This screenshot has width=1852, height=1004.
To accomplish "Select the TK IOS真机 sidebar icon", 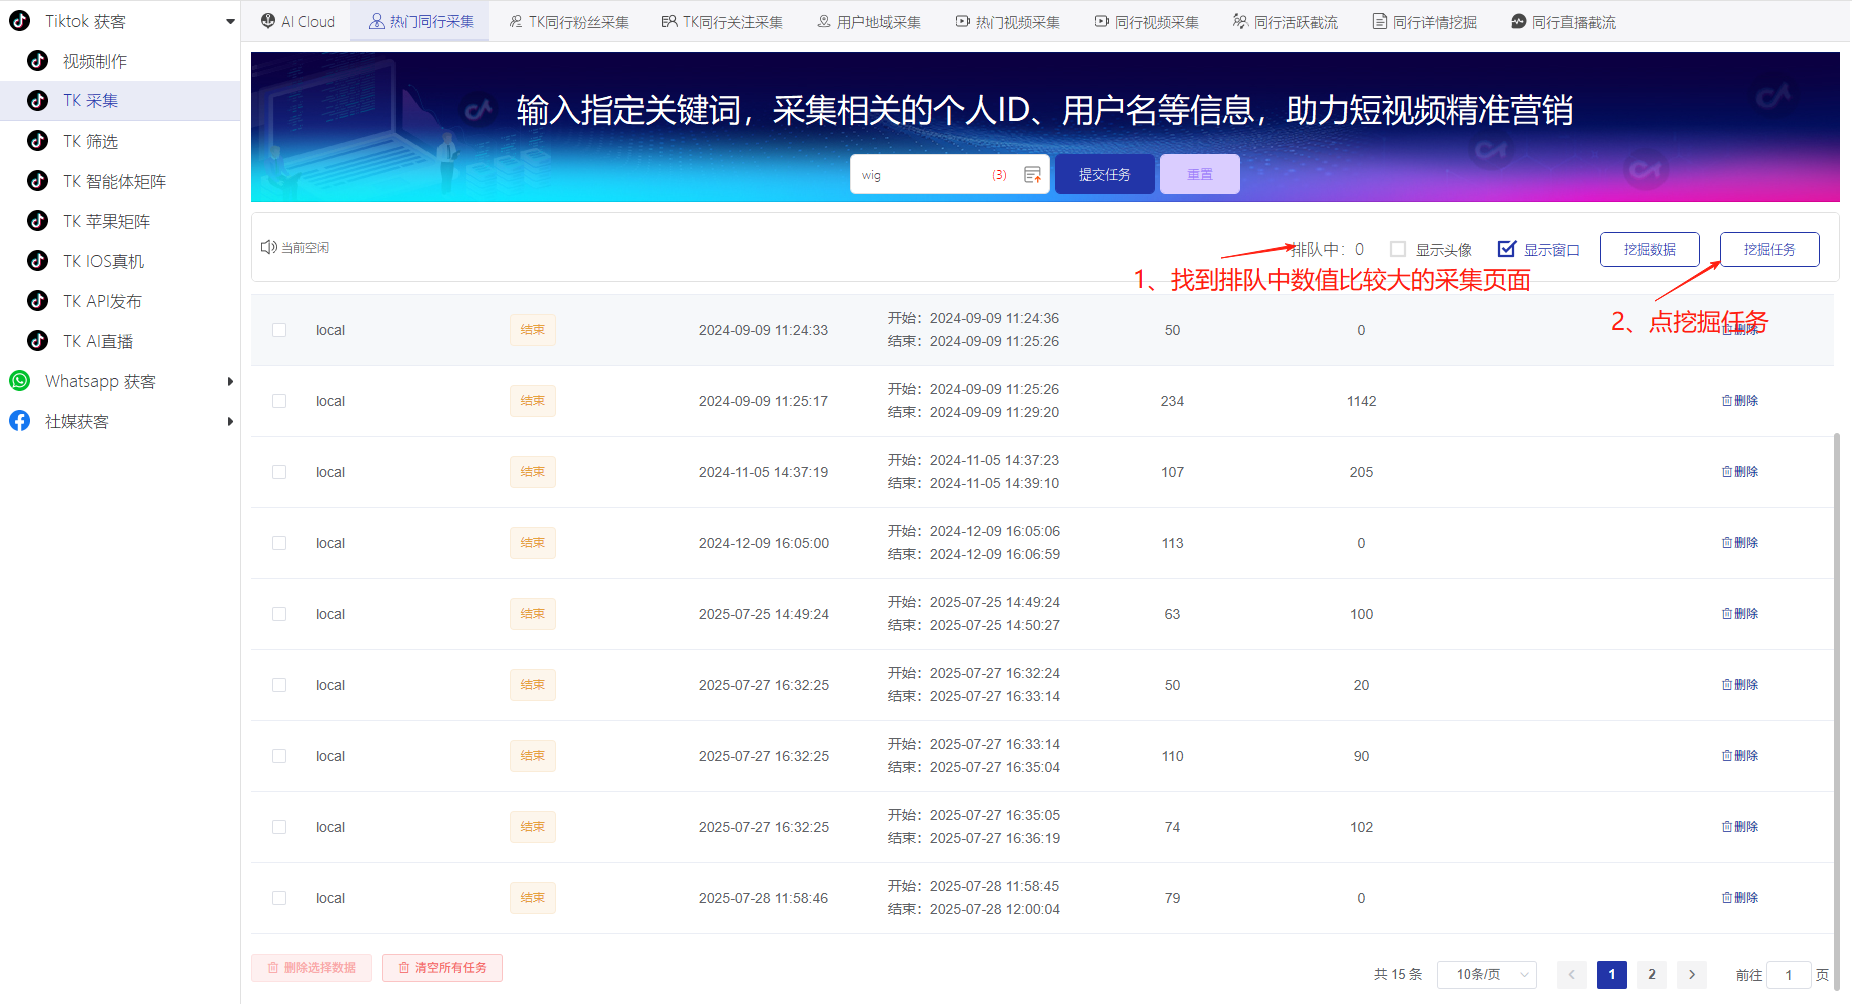I will 37,260.
